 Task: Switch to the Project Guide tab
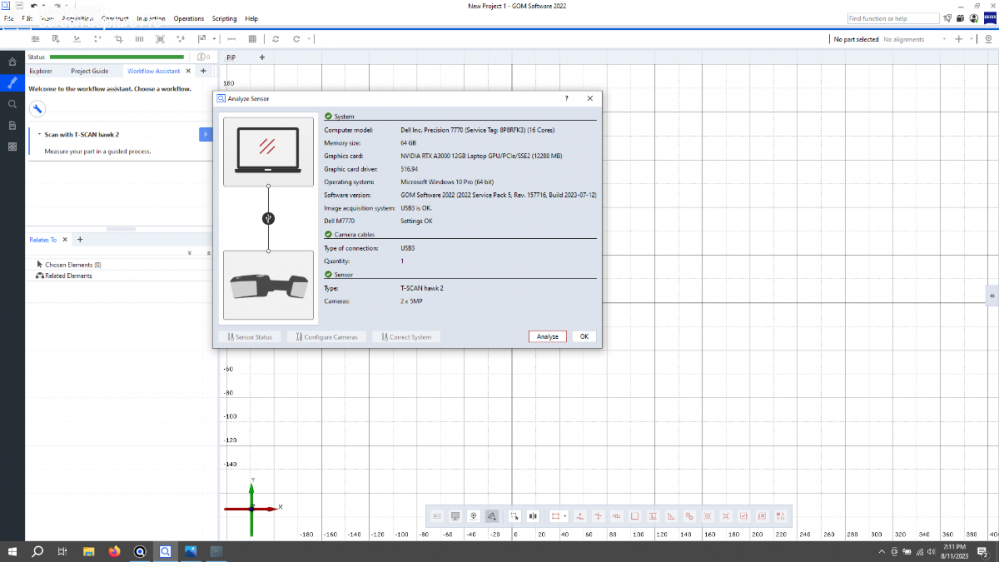pyautogui.click(x=89, y=71)
